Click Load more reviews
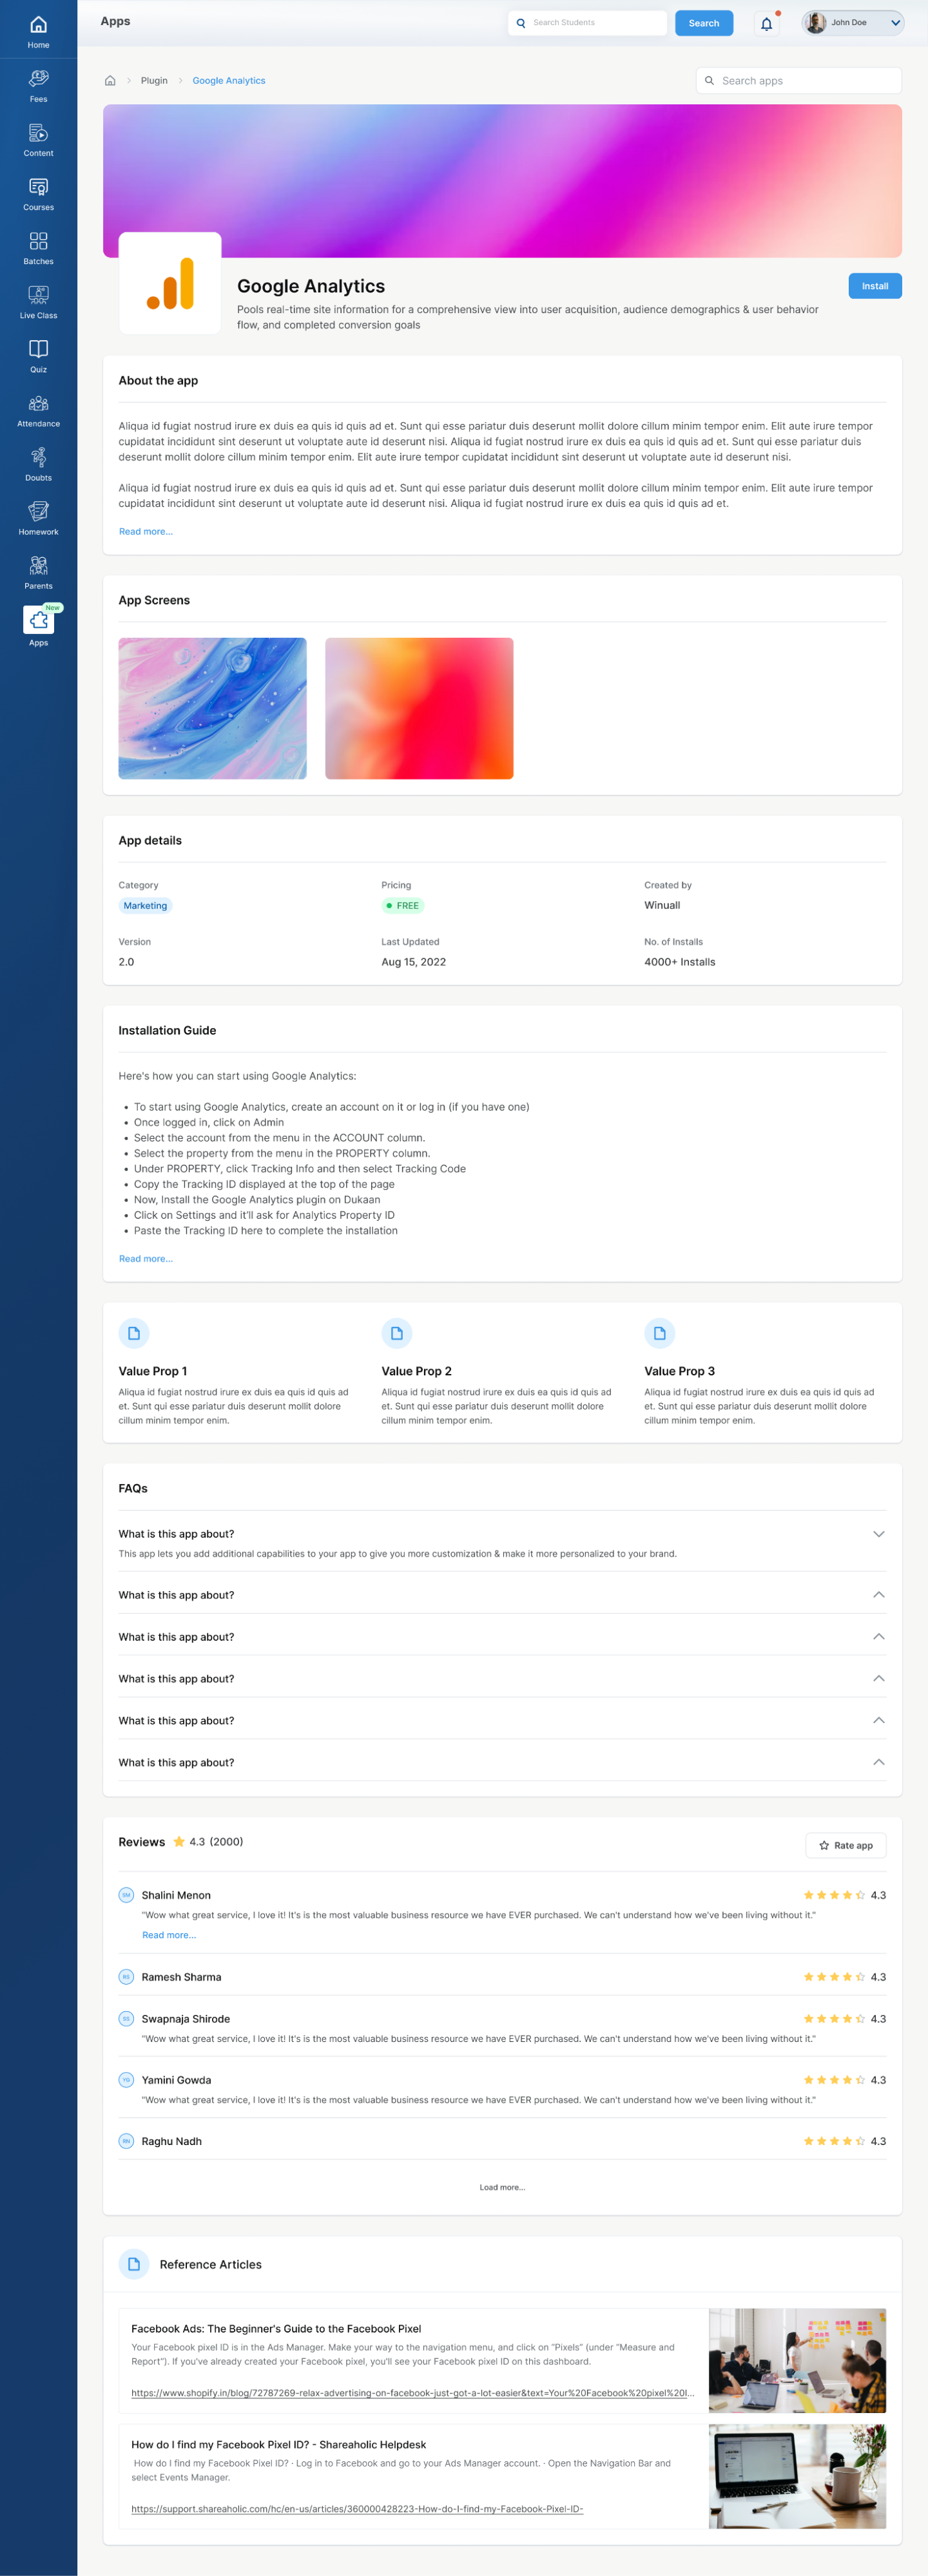 coord(502,2187)
